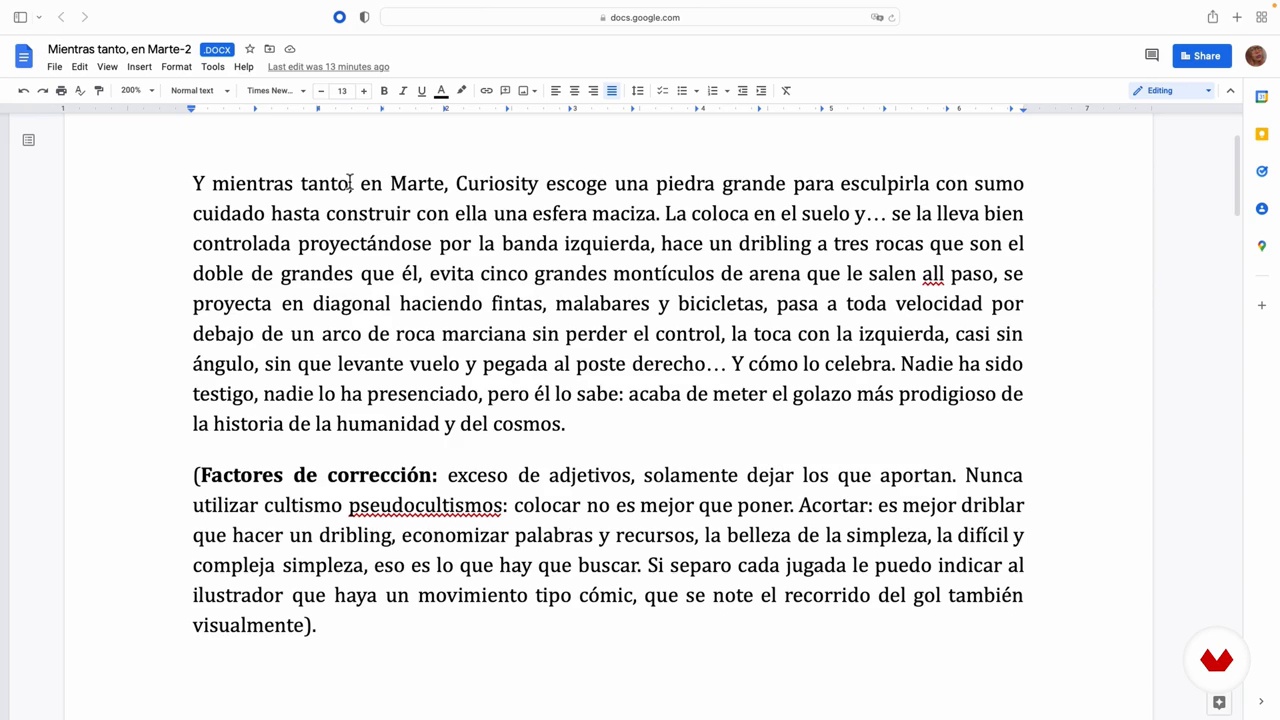Rename document title 'Mientras tanto, en Marte-2'
The height and width of the screenshot is (720, 1280).
[x=119, y=49]
